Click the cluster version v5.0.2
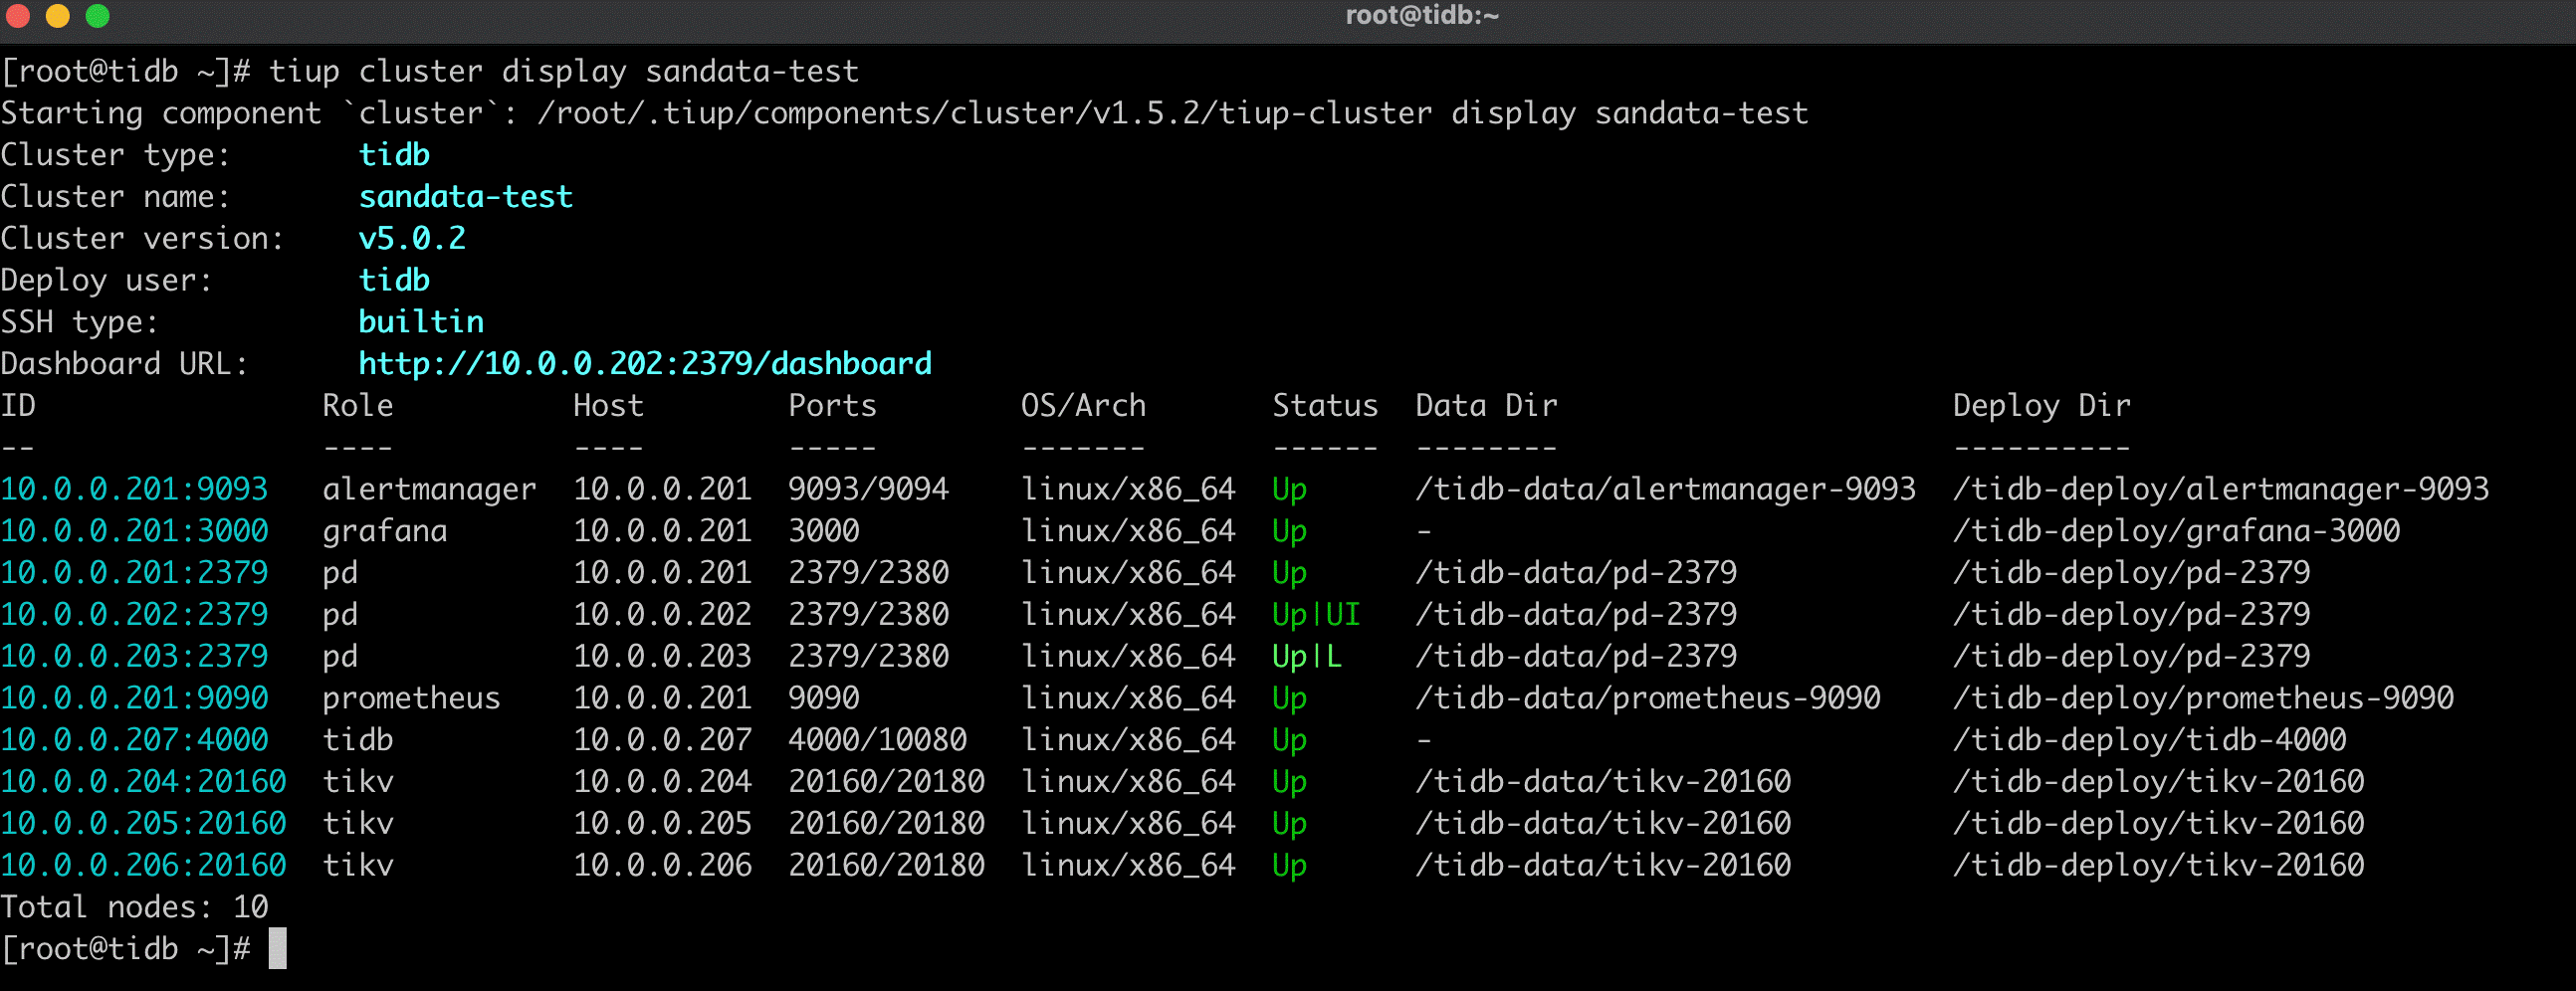 tap(412, 239)
